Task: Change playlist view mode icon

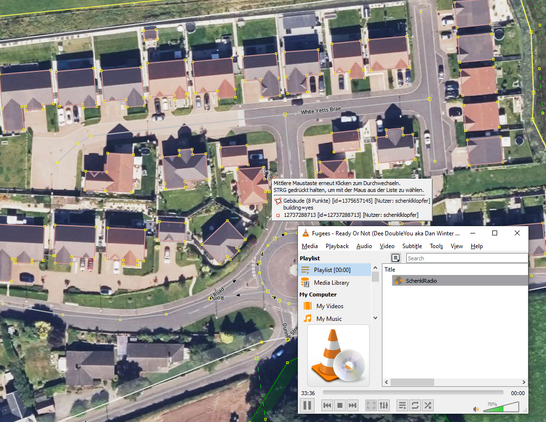Action: (x=395, y=258)
